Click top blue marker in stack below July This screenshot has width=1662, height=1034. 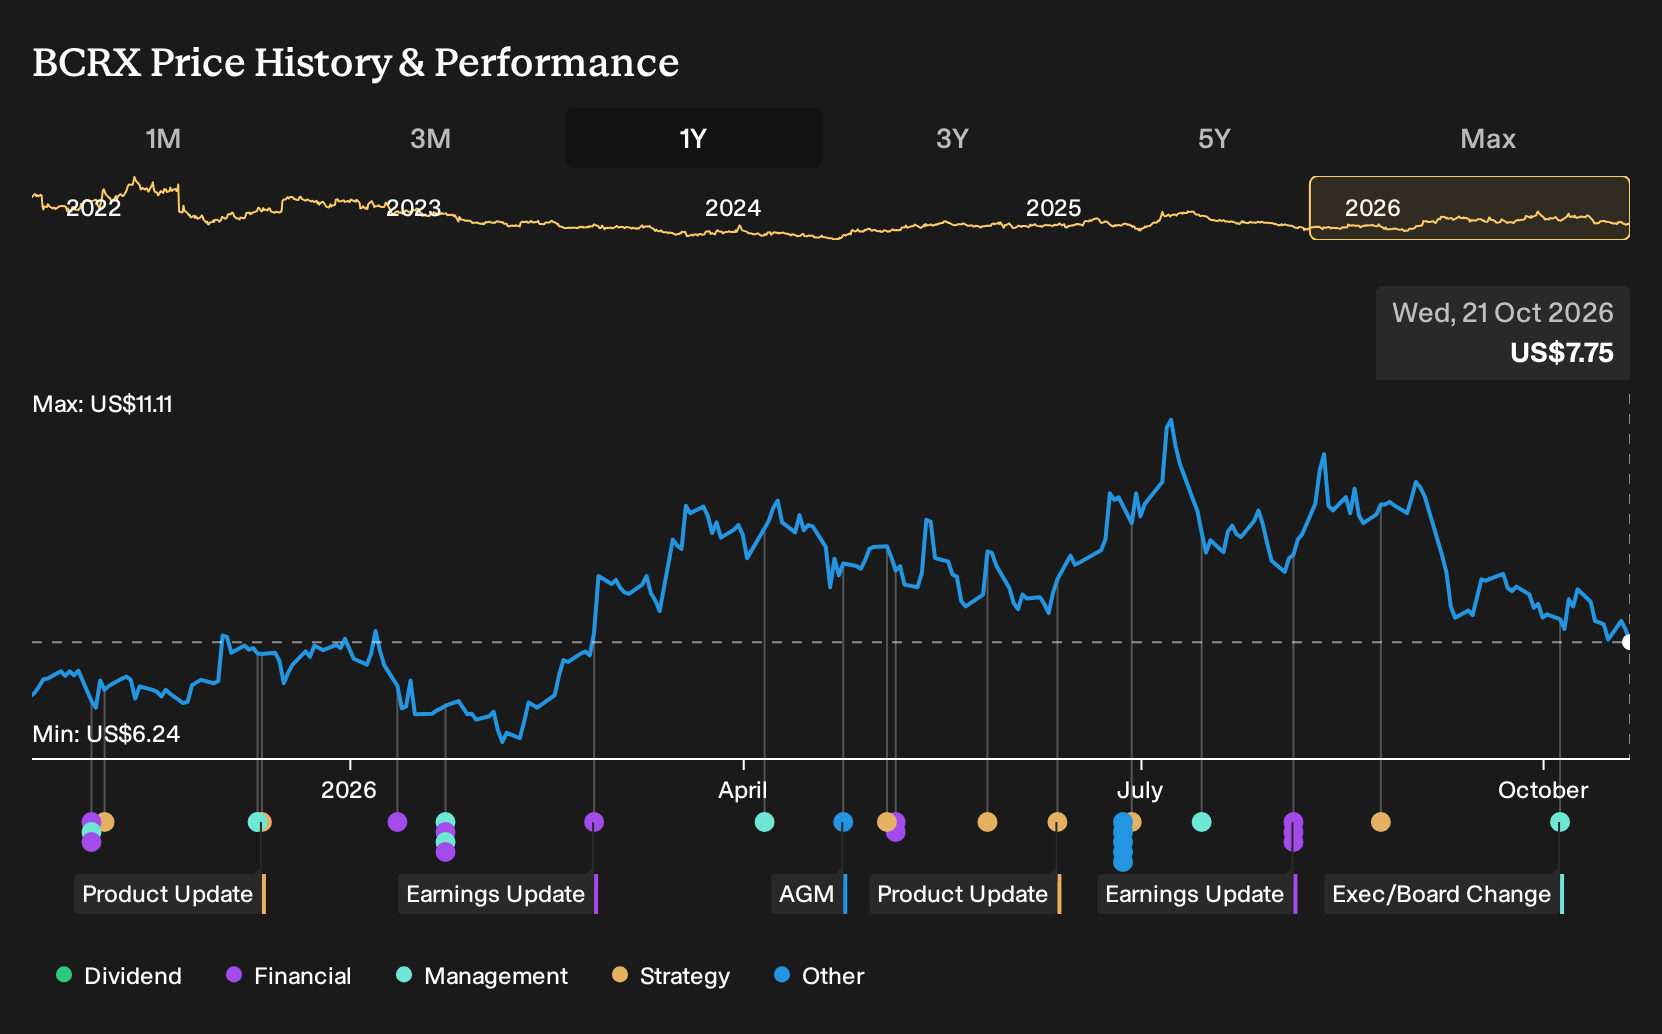click(x=1123, y=822)
